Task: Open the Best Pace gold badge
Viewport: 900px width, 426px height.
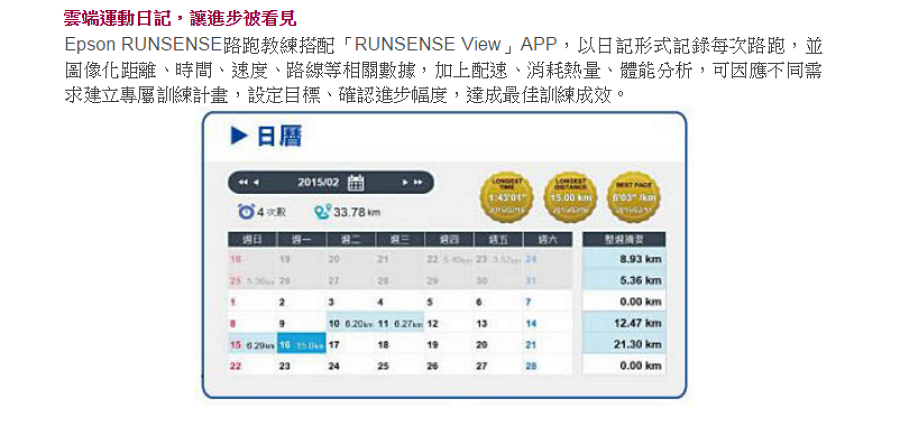Action: (634, 198)
